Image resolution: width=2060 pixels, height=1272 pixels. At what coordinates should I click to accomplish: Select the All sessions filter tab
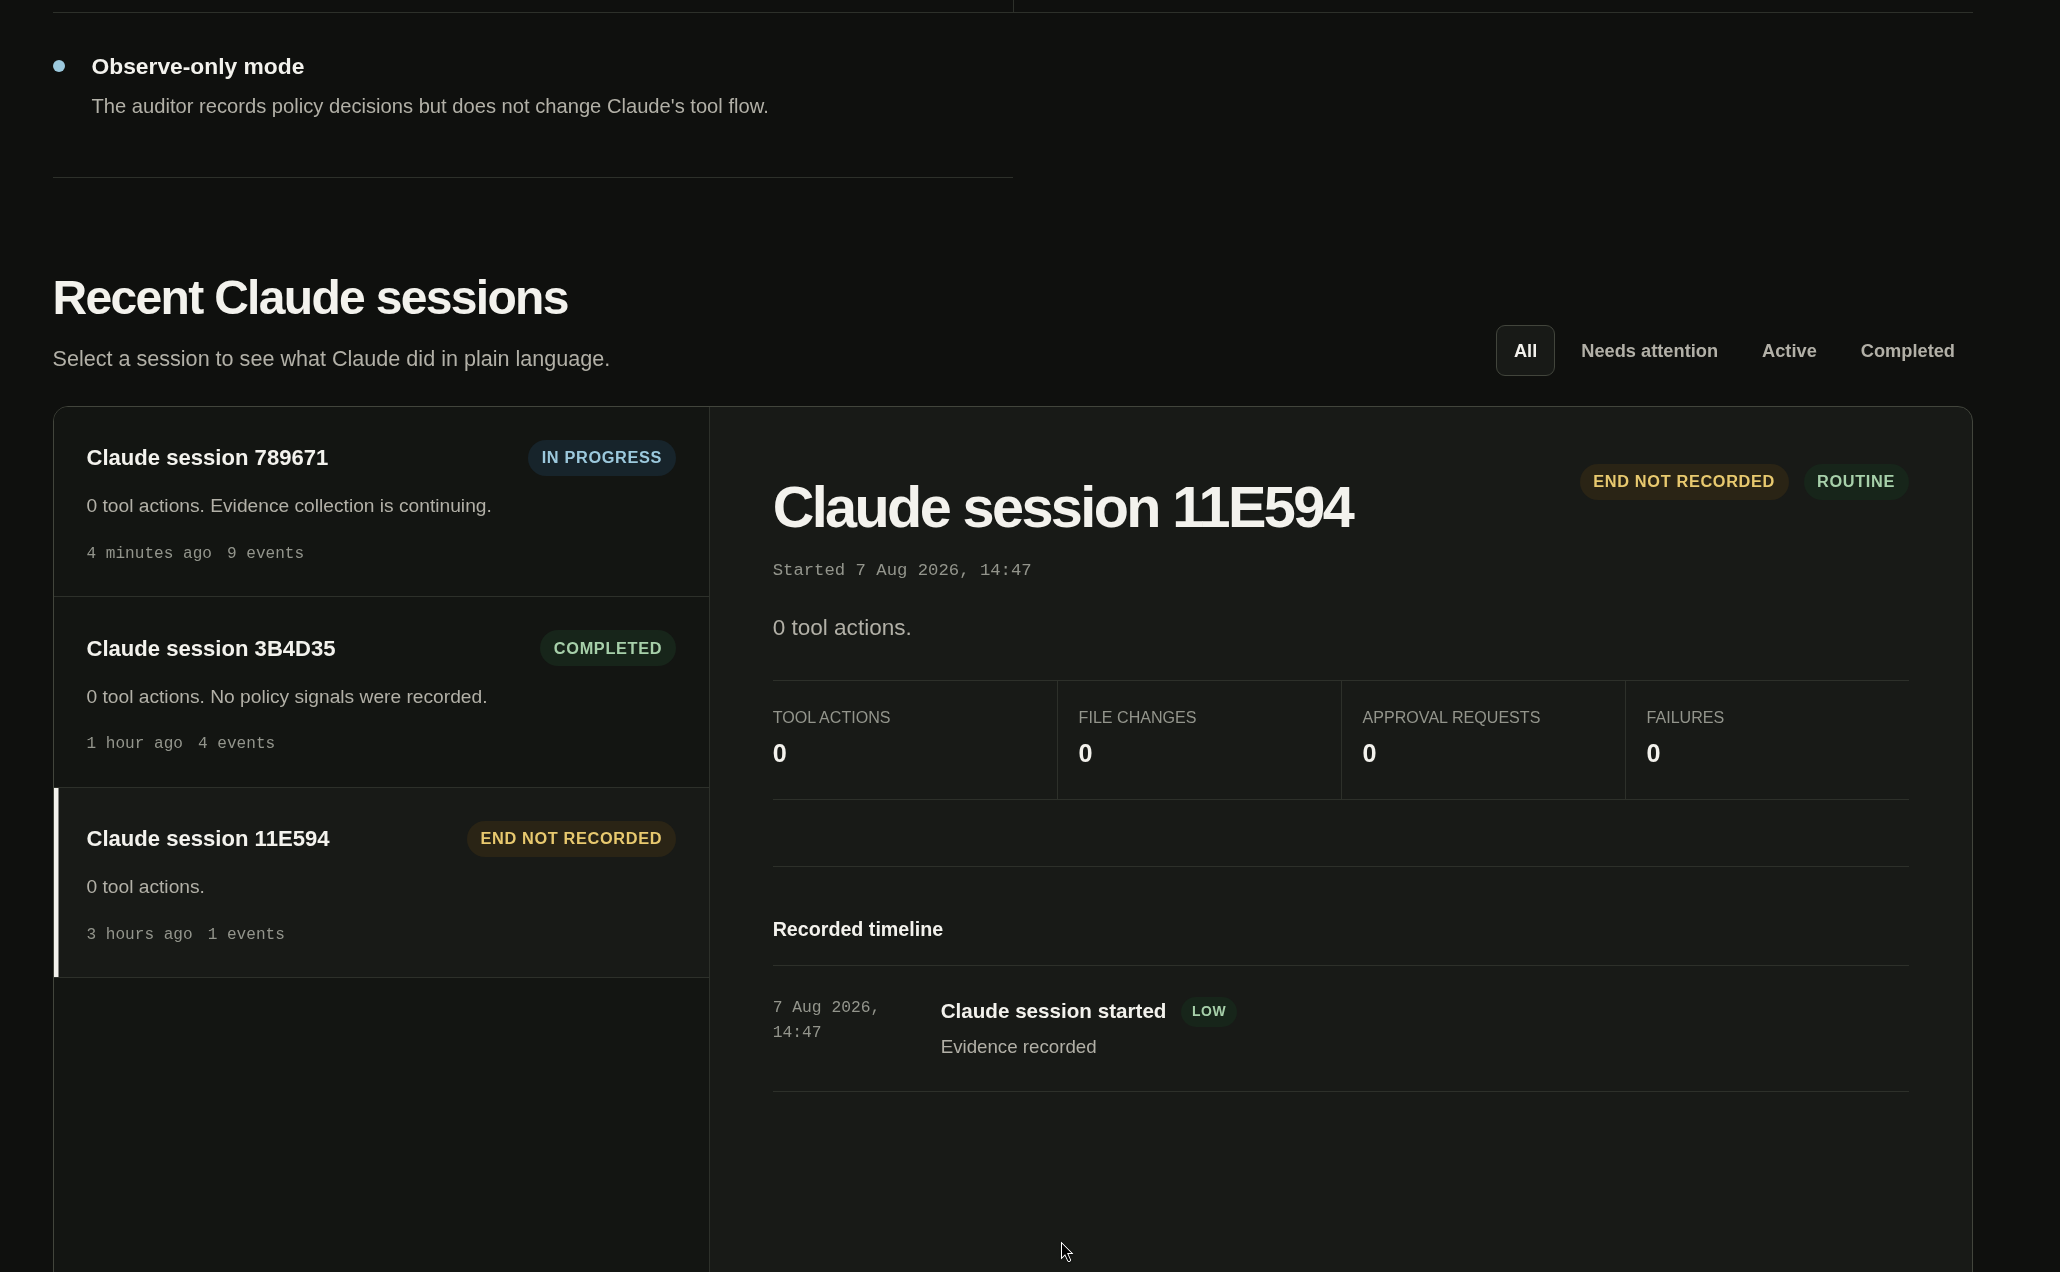coord(1525,351)
